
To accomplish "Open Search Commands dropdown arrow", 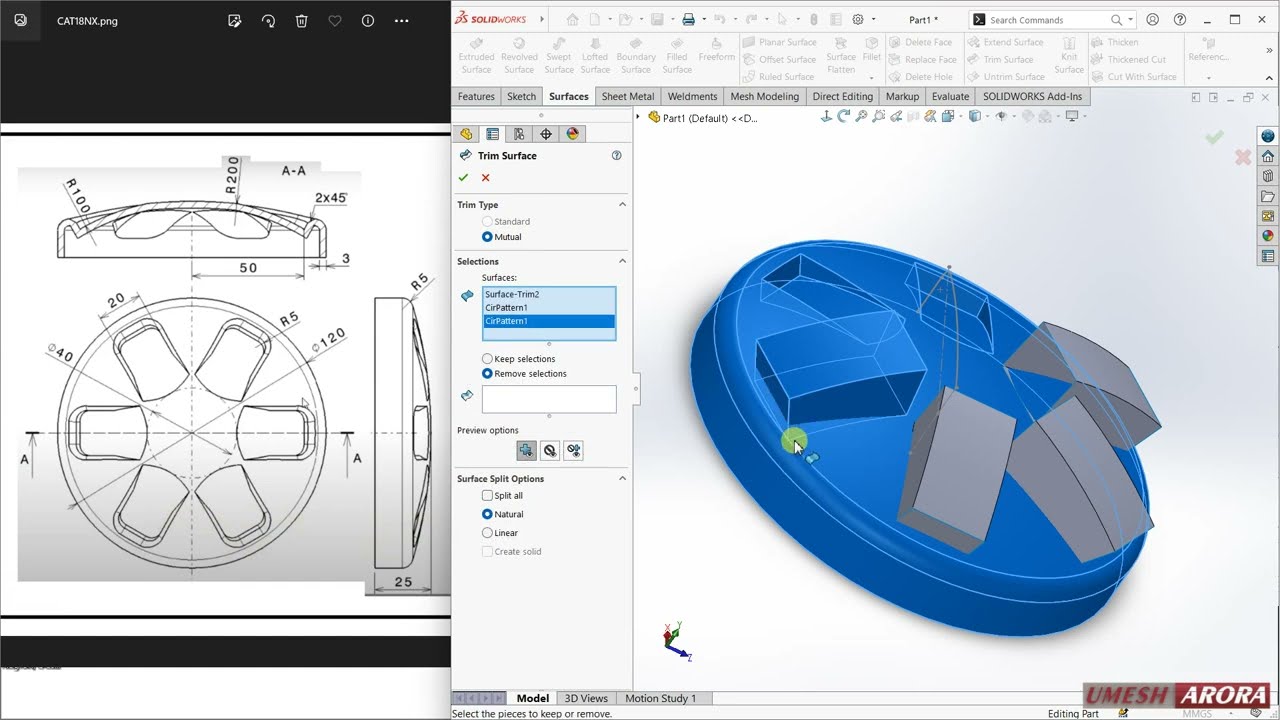I will coord(1131,20).
